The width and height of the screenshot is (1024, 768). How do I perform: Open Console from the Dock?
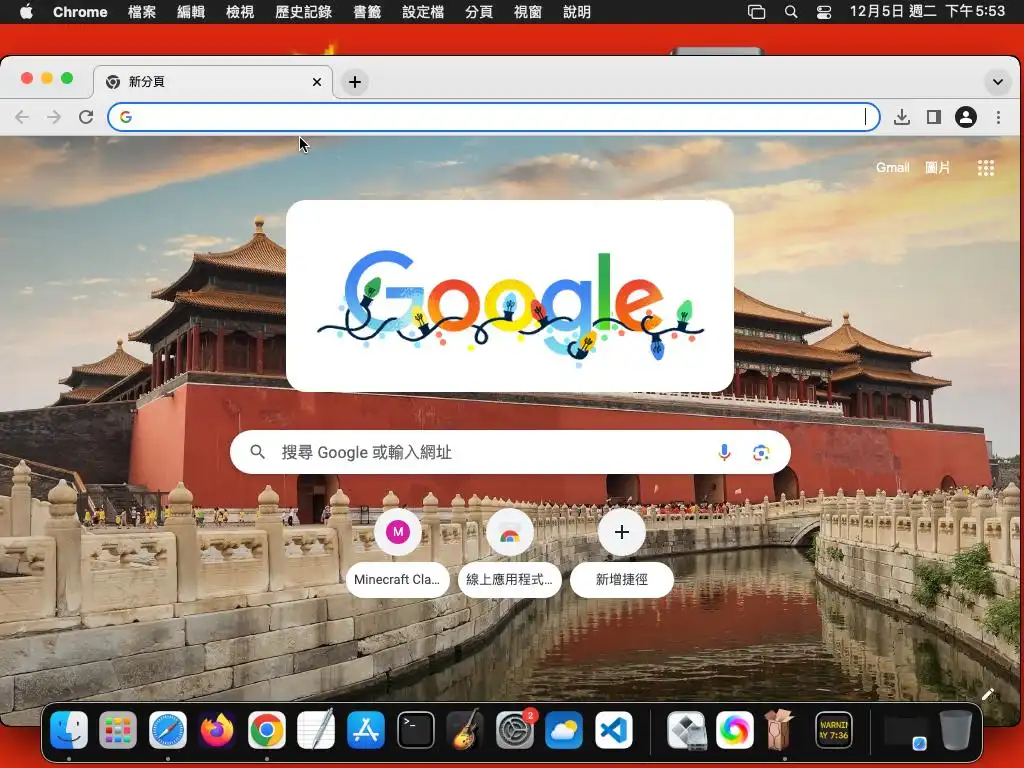834,729
